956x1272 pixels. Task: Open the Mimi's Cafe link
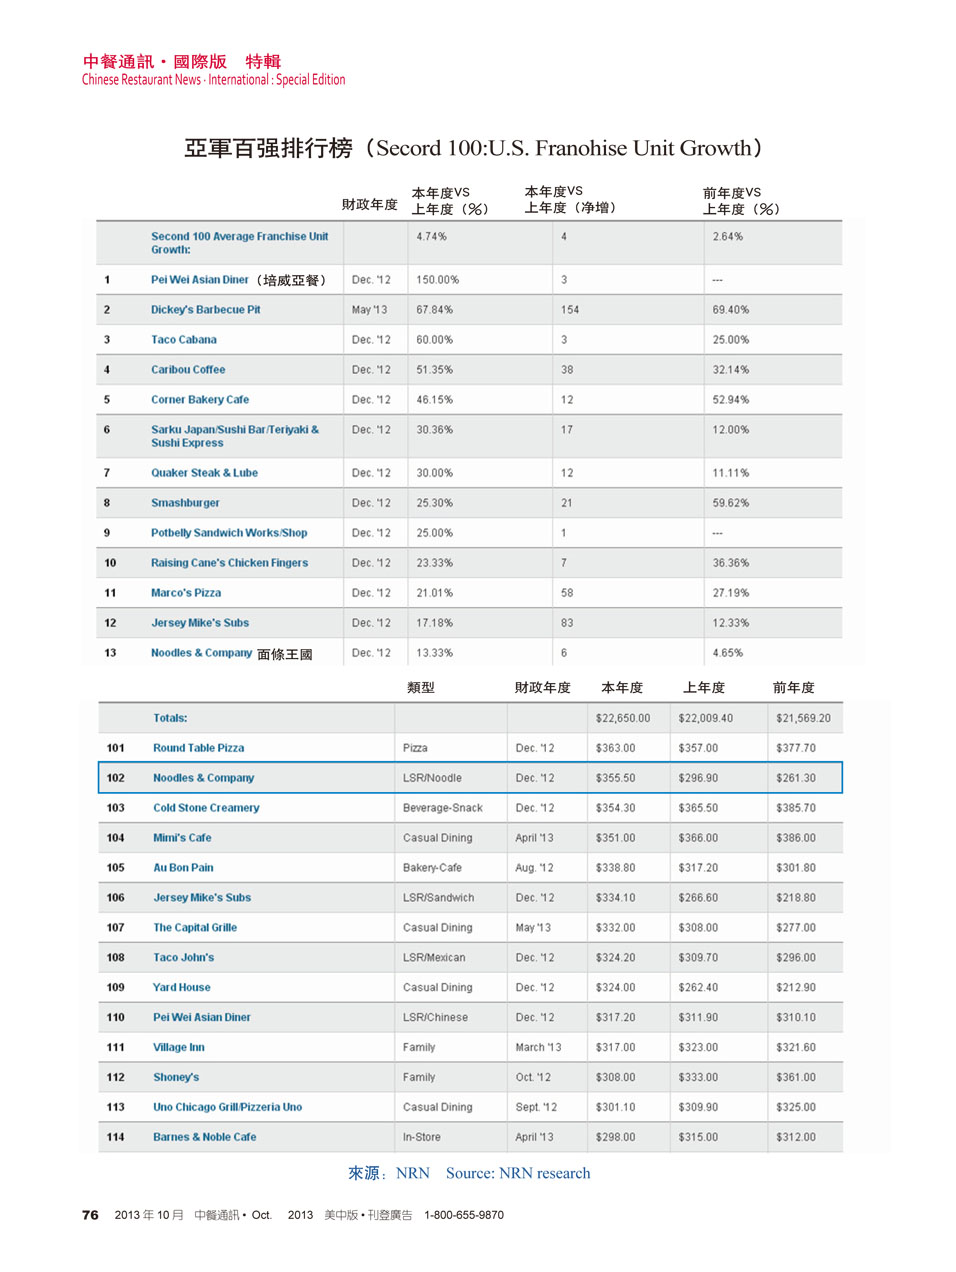tap(182, 838)
